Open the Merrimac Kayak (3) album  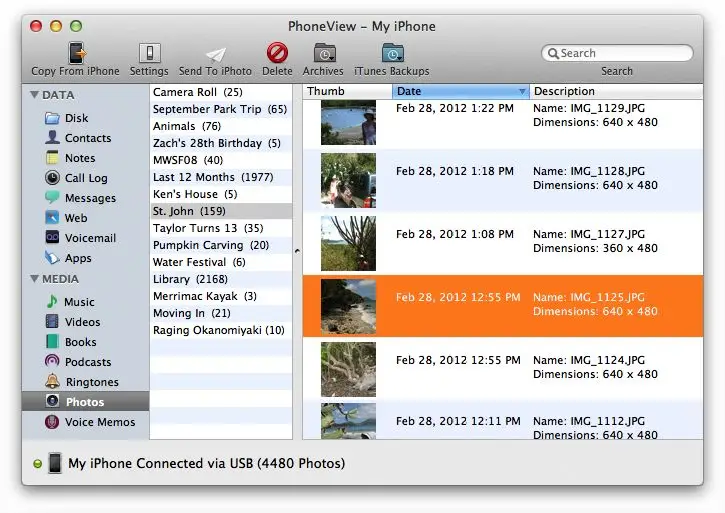pos(221,296)
